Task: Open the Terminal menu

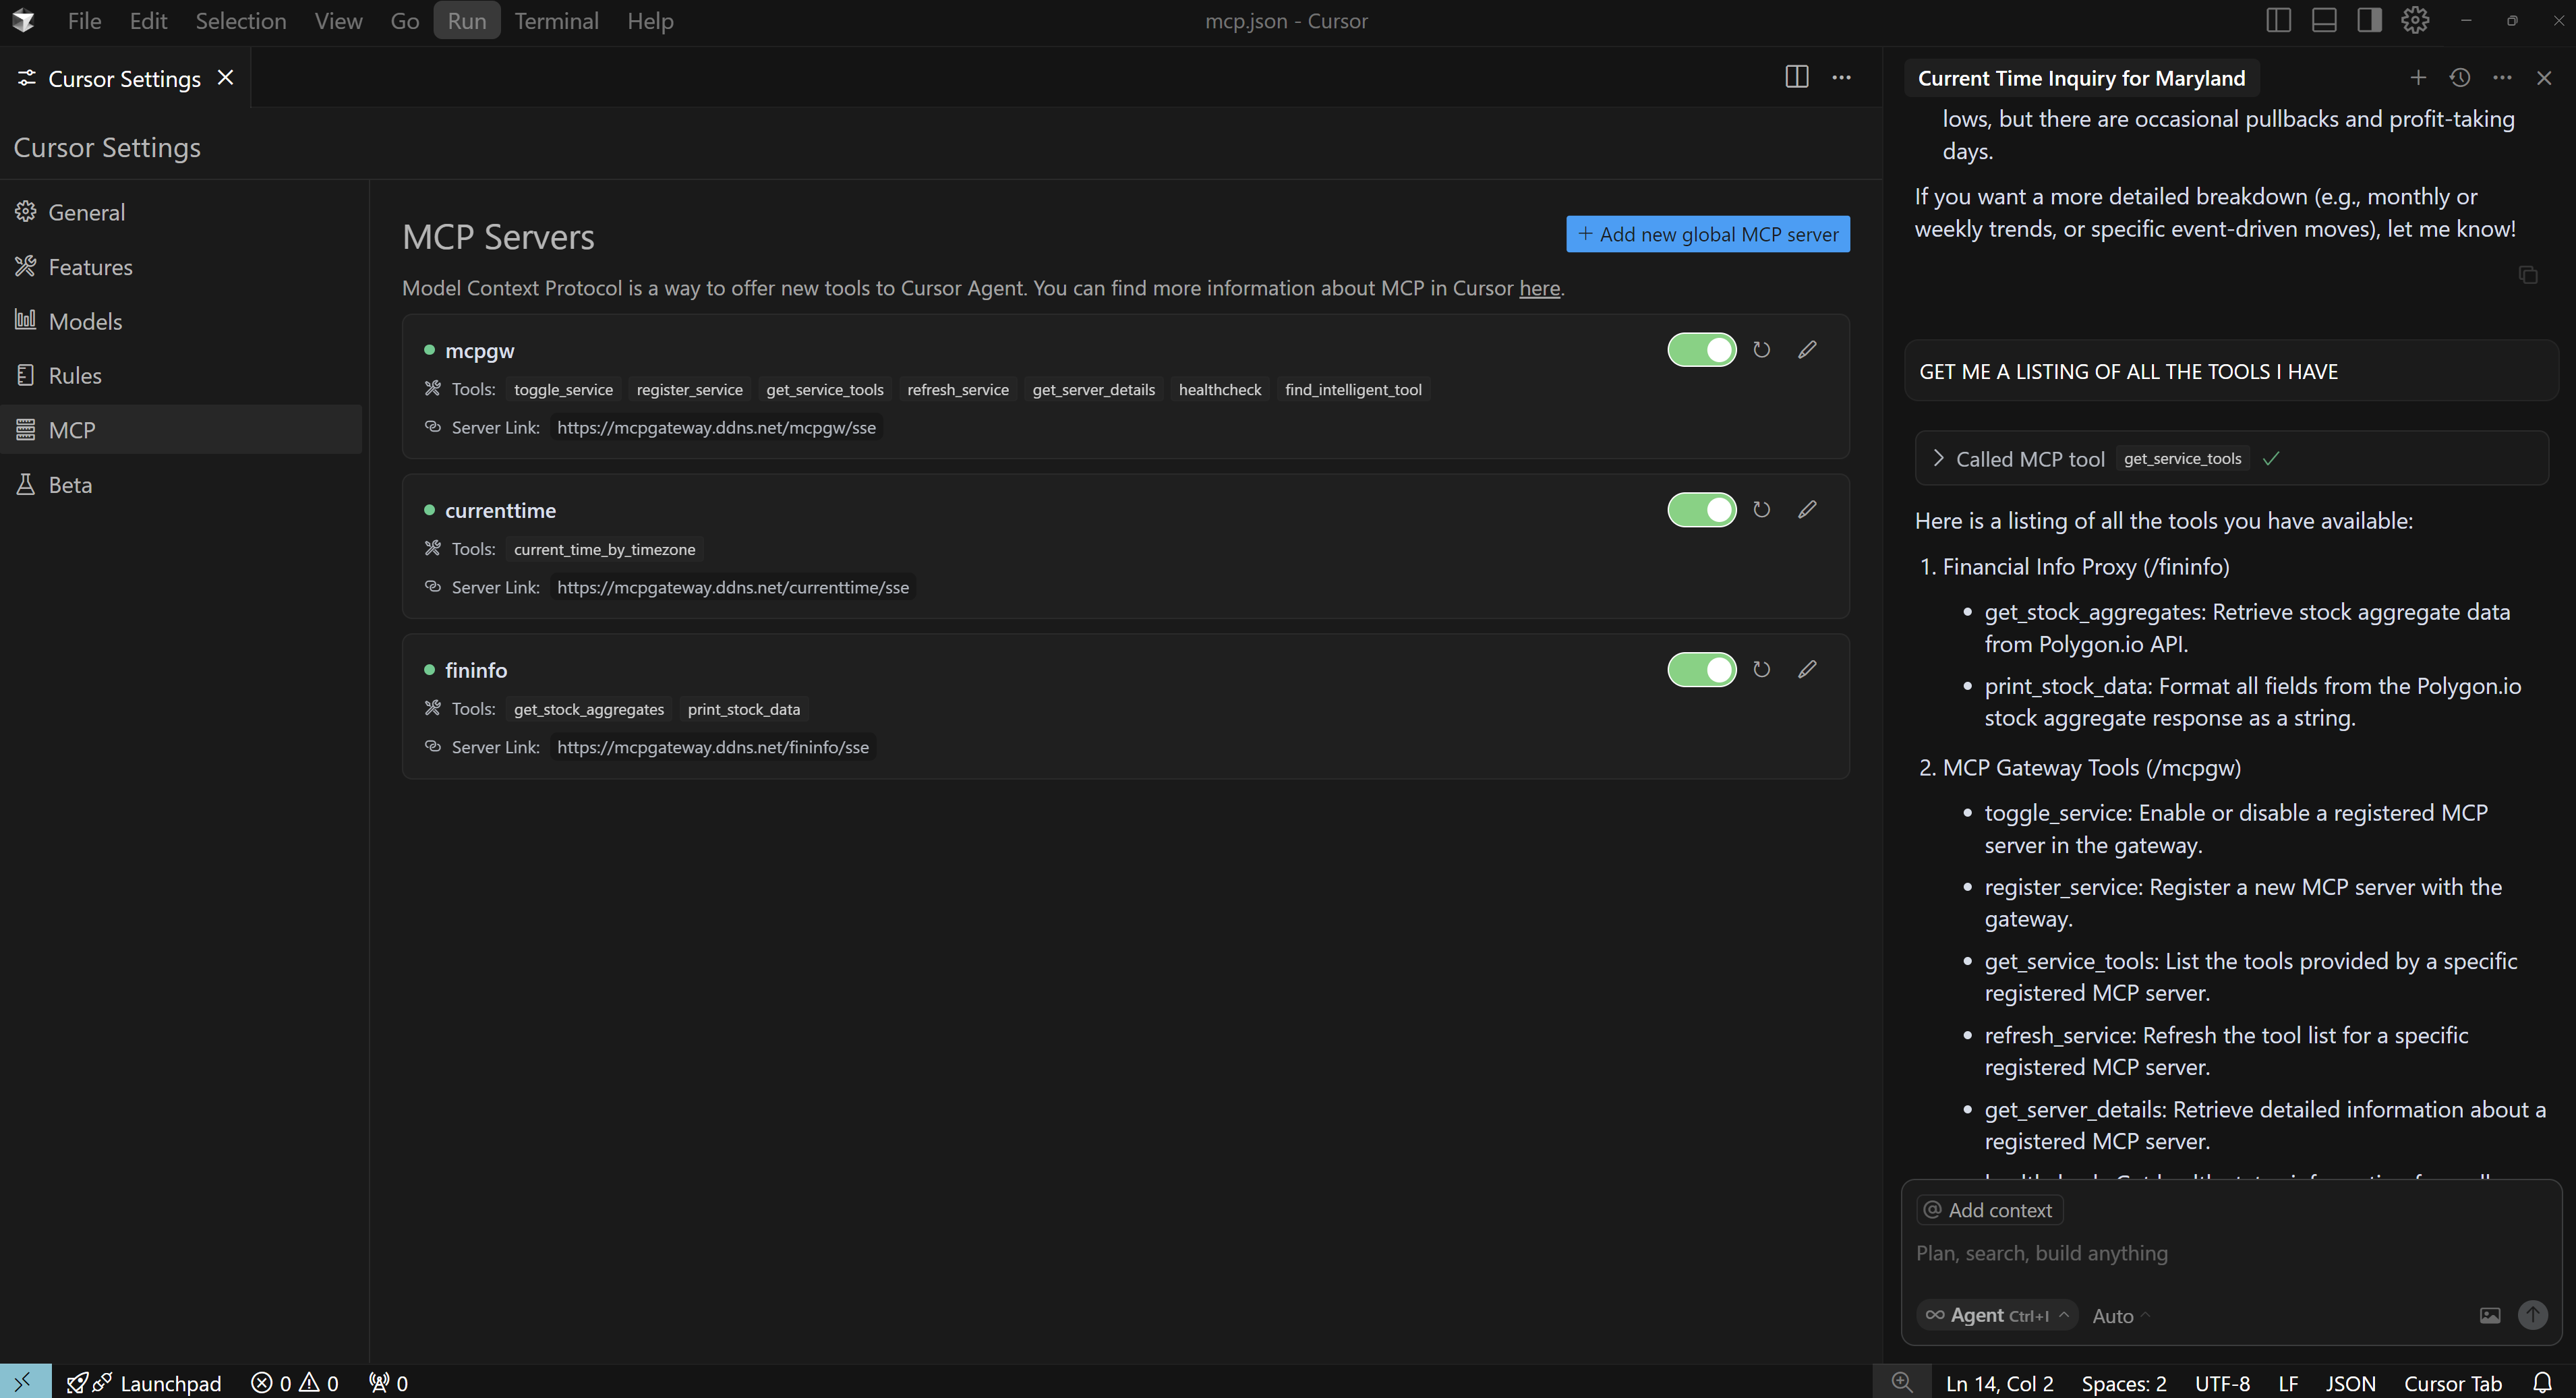Action: coord(556,21)
